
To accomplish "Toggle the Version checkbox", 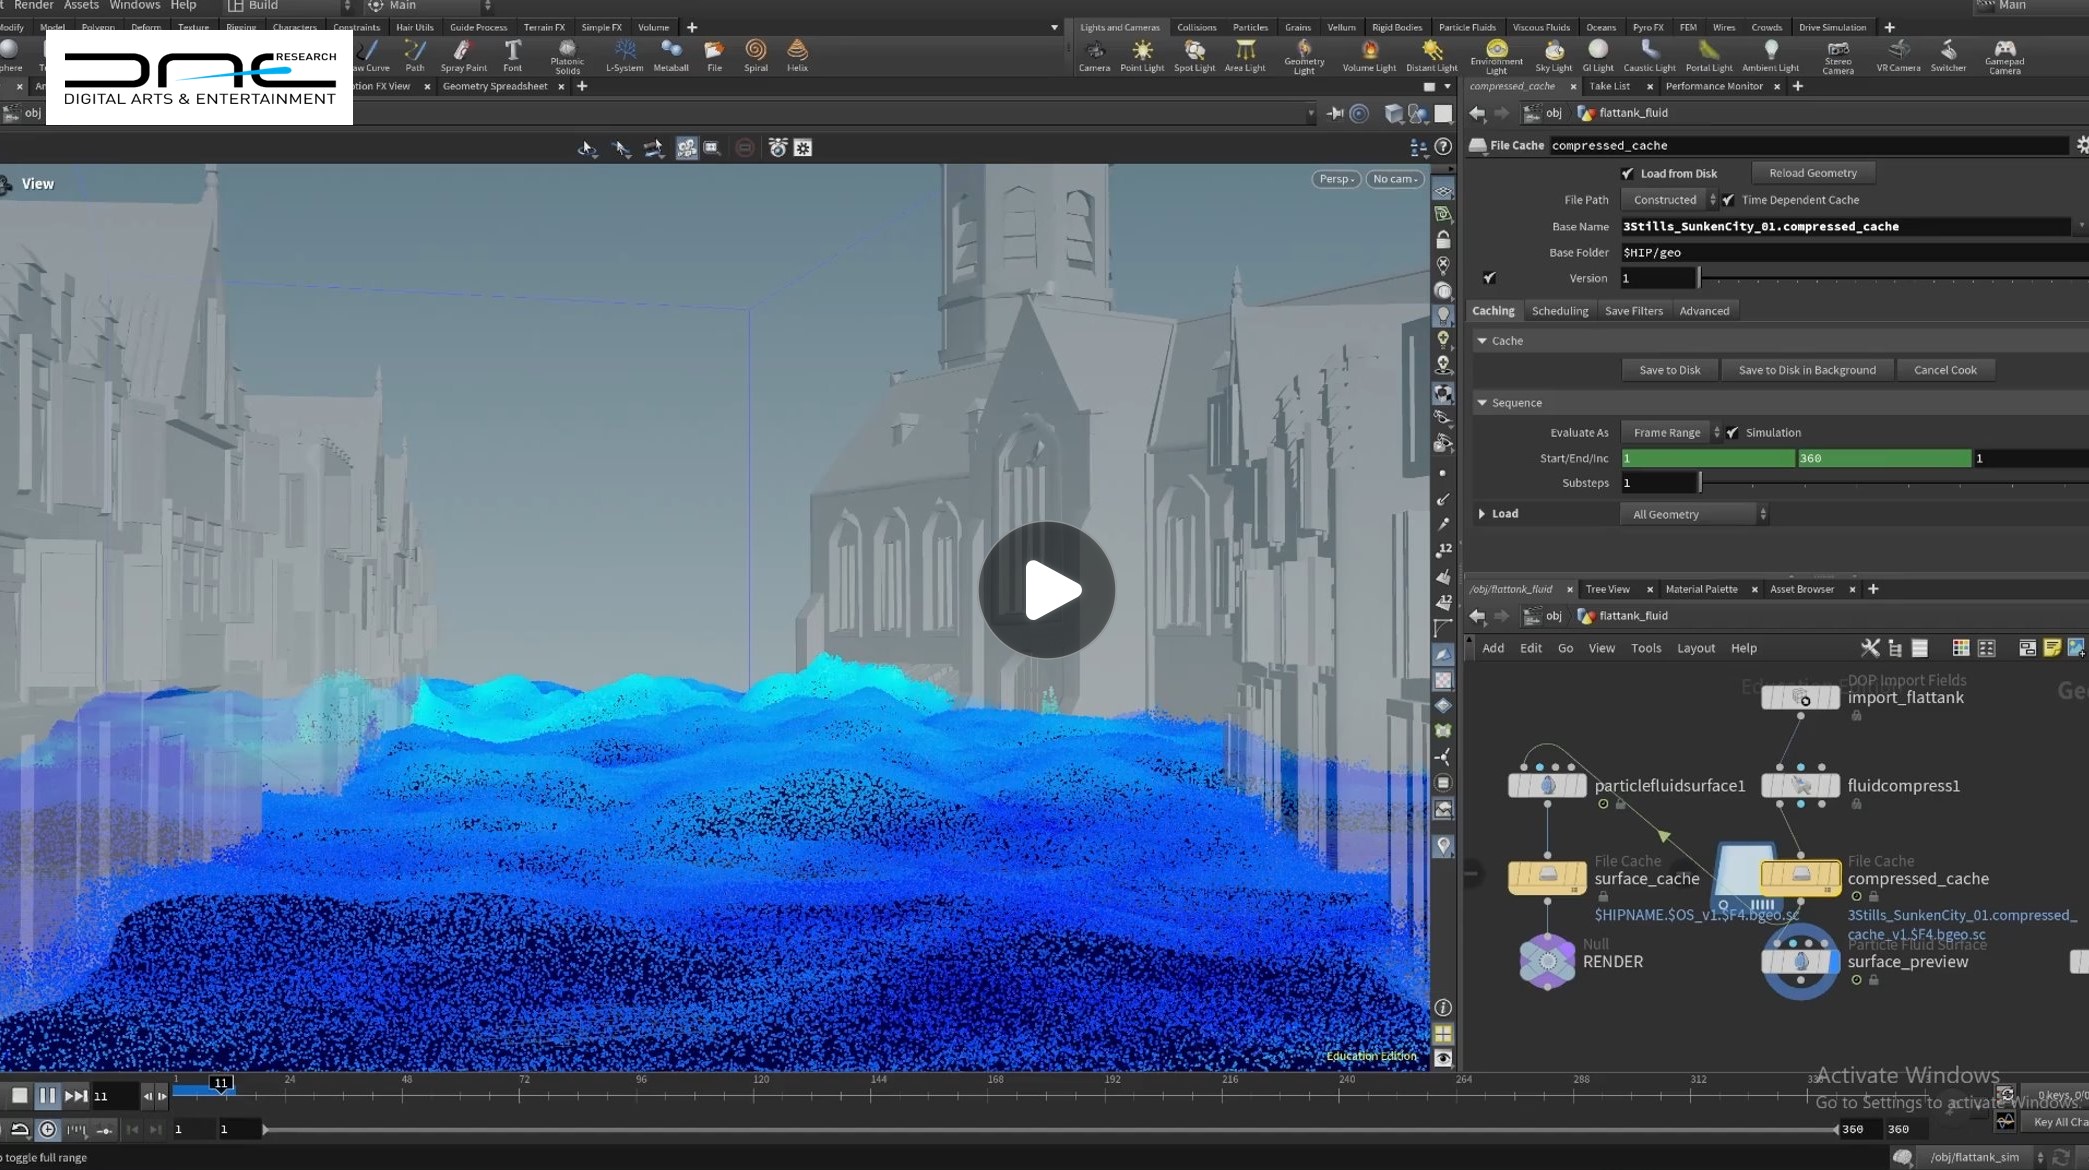I will click(x=1489, y=277).
